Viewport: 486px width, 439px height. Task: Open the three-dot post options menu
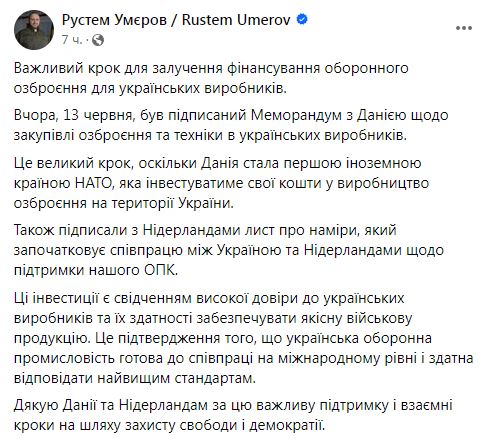[x=464, y=28]
